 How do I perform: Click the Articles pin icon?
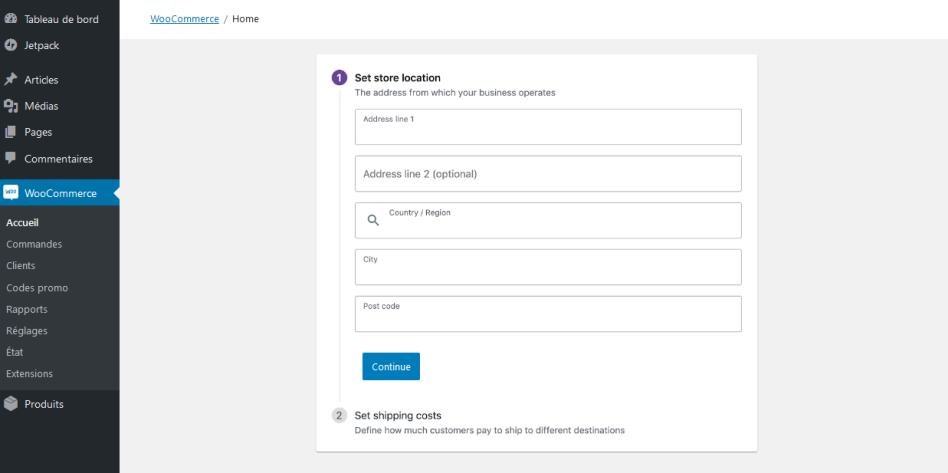coord(11,80)
